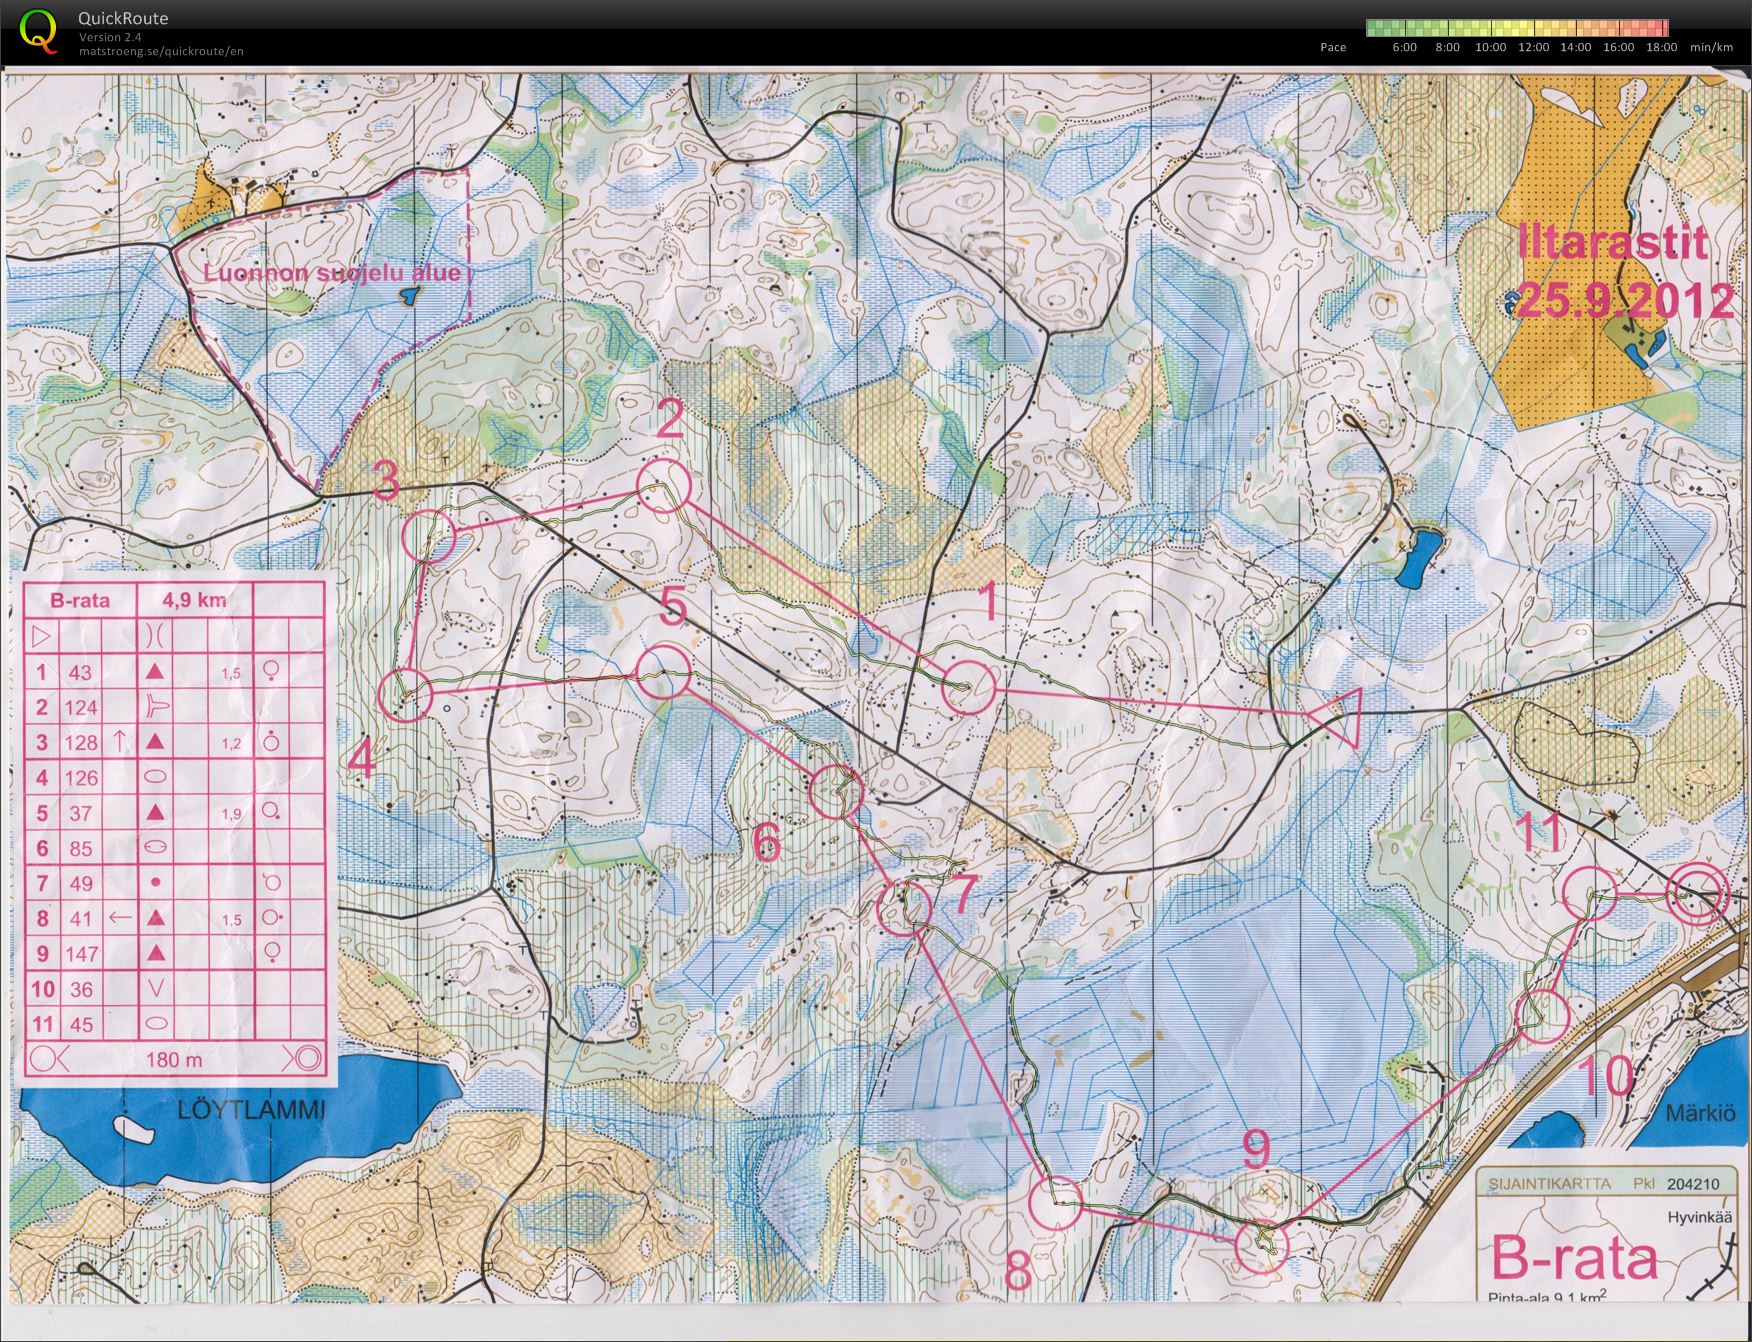Image resolution: width=1752 pixels, height=1342 pixels.
Task: Click the Hyvinkää label
Action: tap(1701, 1218)
